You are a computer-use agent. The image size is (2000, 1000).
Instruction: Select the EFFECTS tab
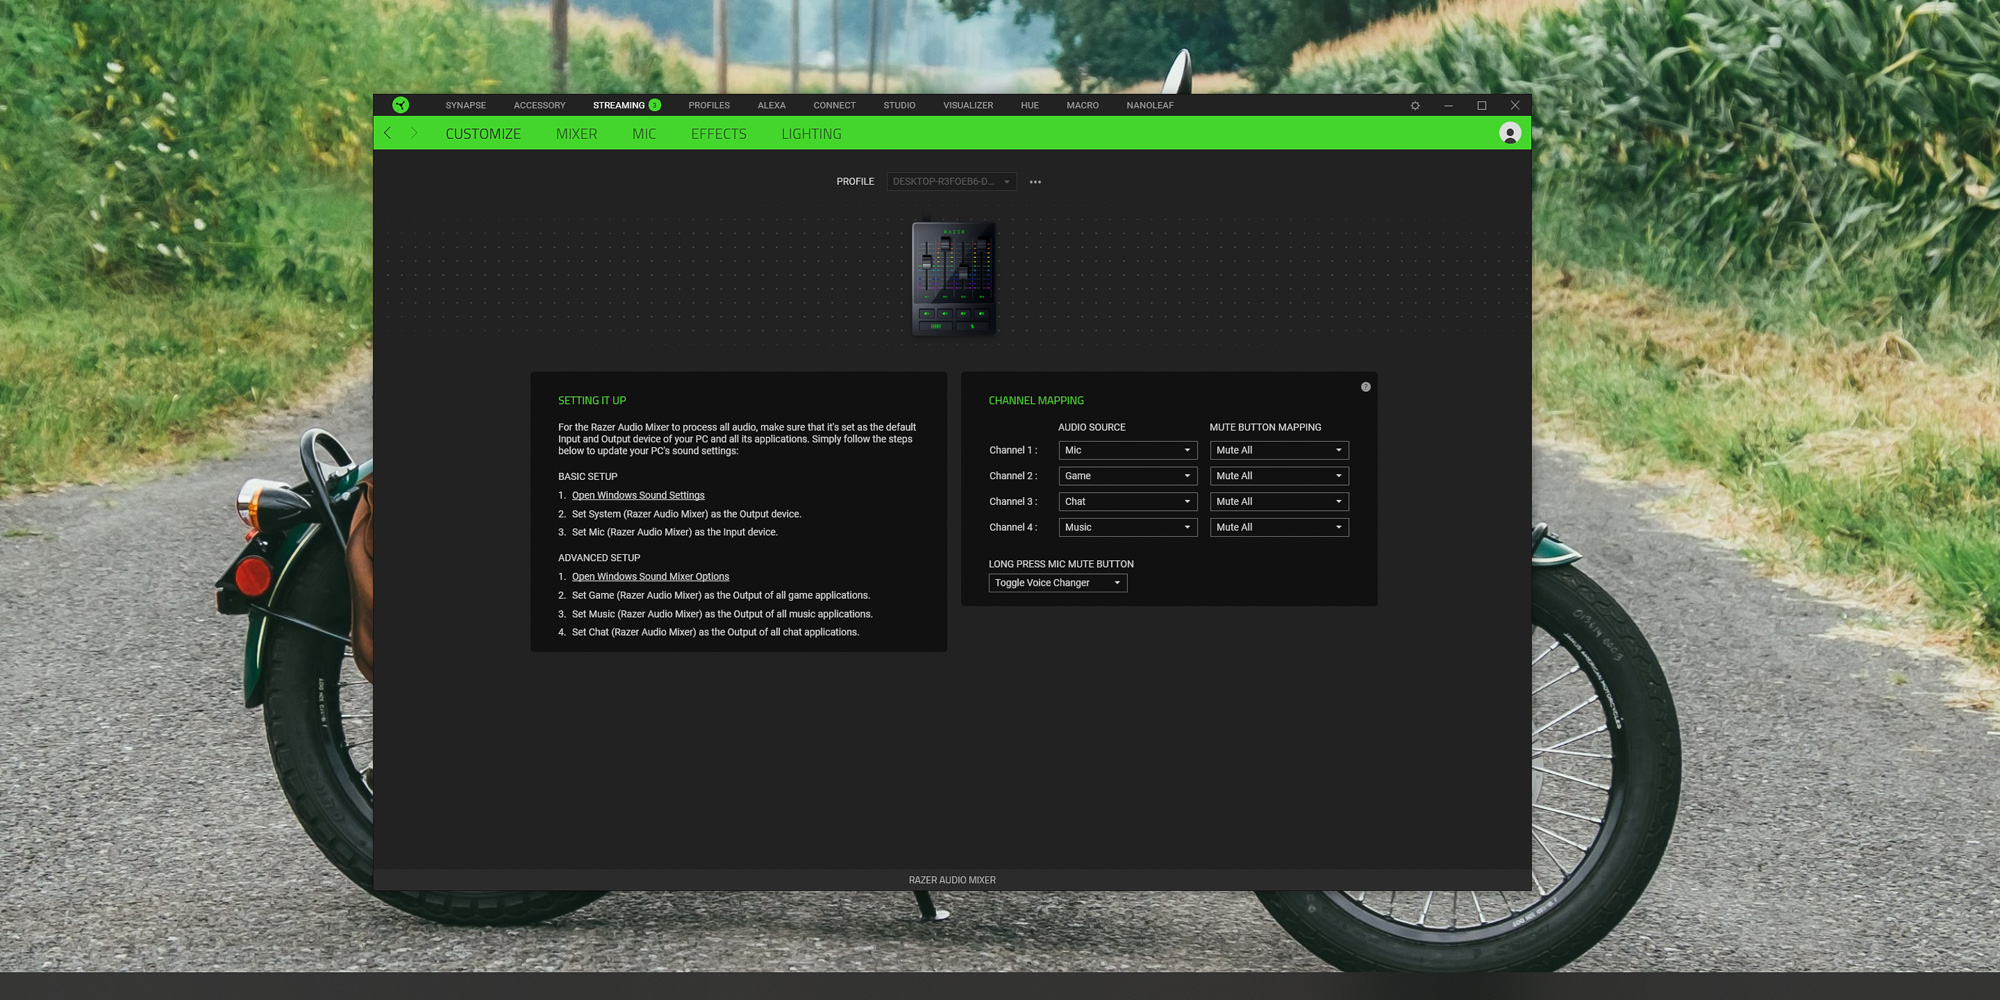(718, 133)
